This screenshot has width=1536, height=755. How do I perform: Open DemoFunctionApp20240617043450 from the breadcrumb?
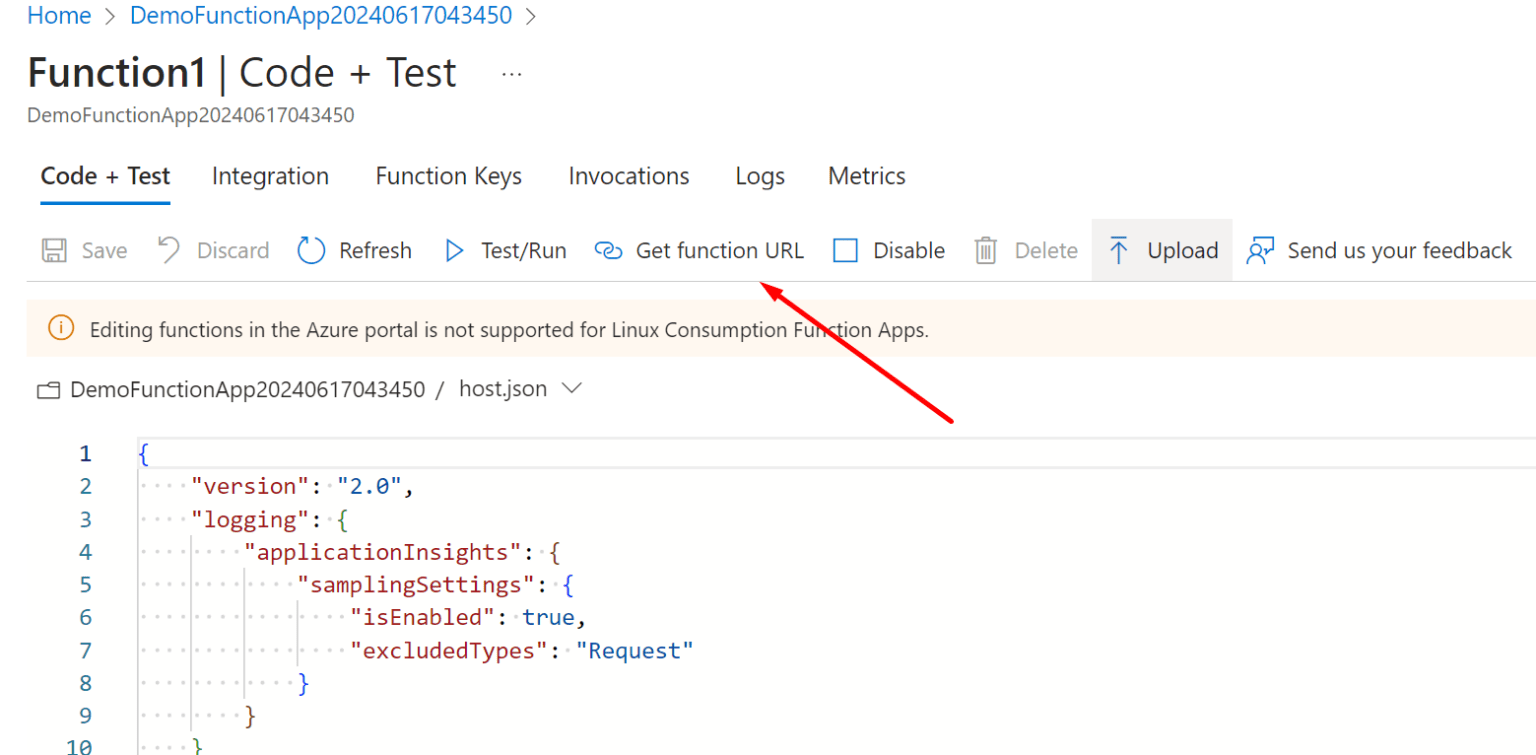tap(321, 15)
